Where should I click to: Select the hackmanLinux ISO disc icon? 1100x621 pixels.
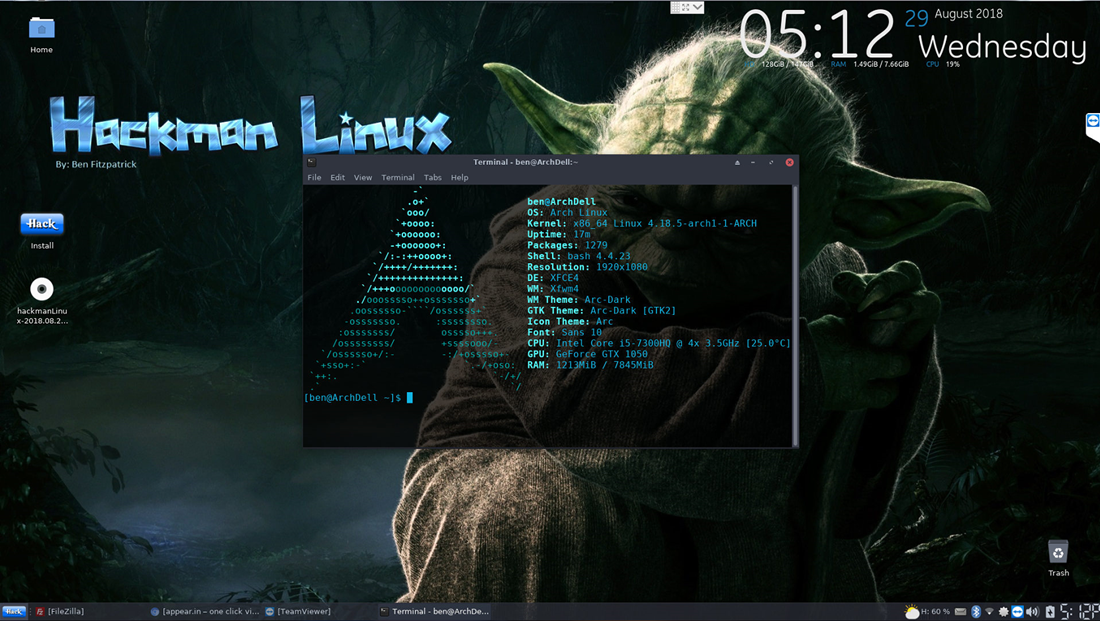click(42, 300)
